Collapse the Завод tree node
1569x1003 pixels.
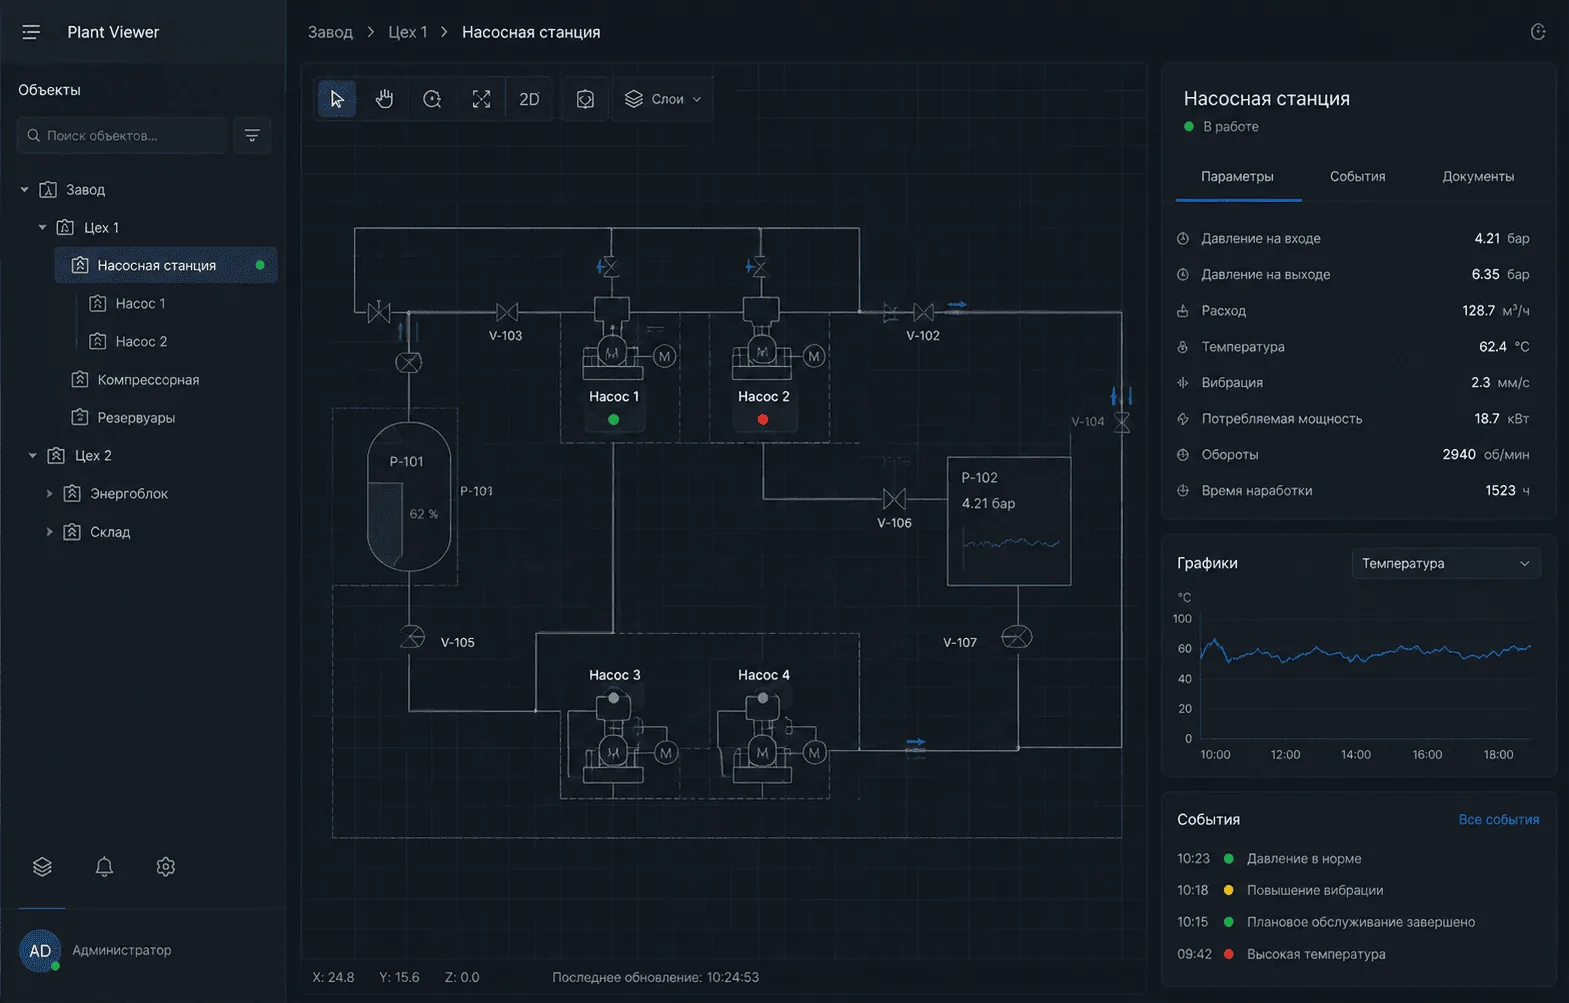click(24, 189)
